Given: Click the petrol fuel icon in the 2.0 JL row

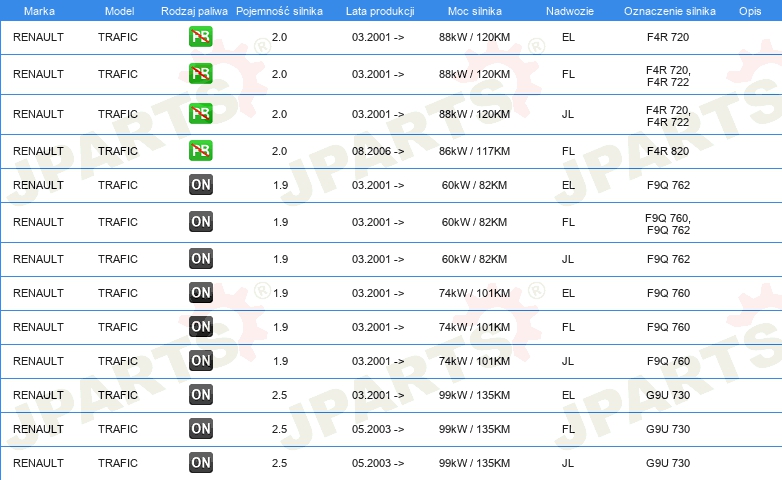Looking at the screenshot, I should (x=200, y=113).
